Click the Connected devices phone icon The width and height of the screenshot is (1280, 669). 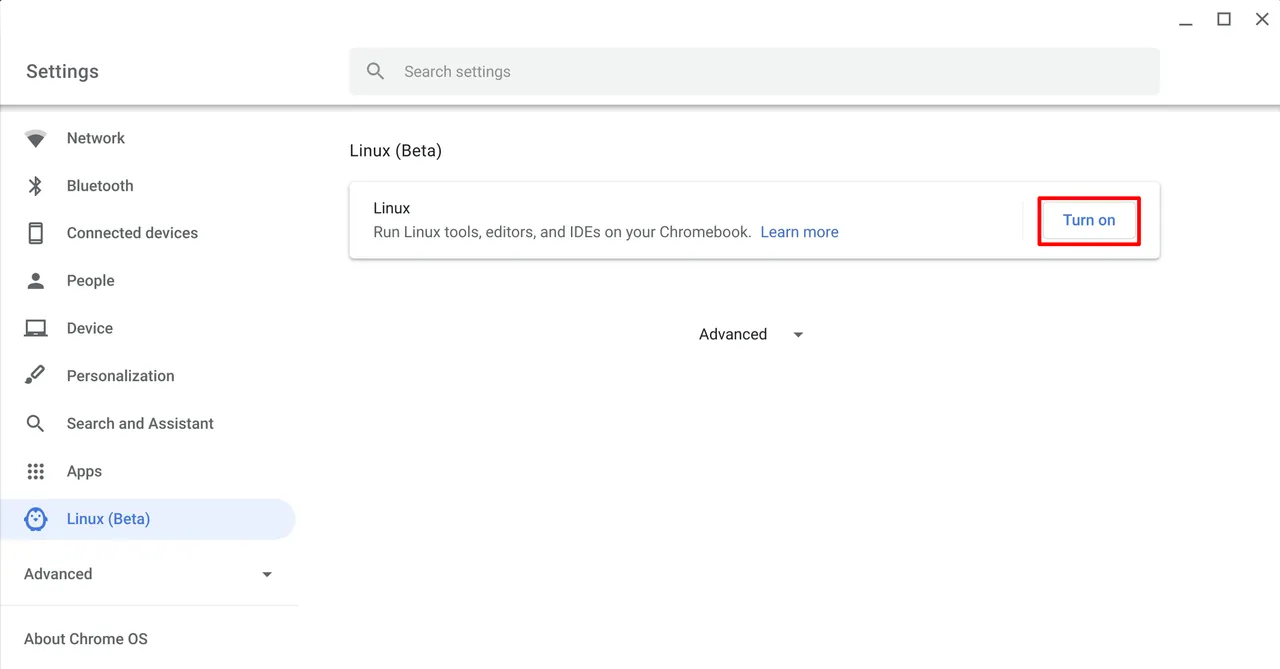tap(36, 233)
